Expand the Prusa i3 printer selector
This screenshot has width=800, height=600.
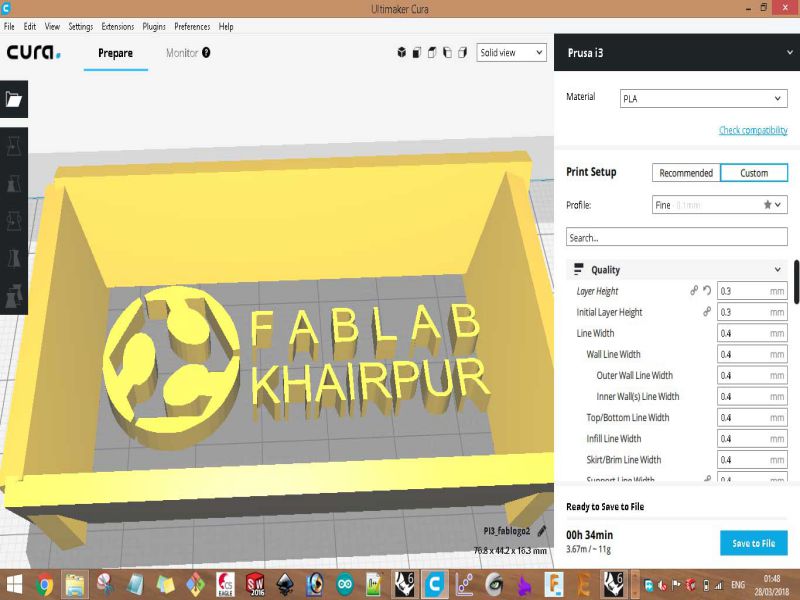677,53
